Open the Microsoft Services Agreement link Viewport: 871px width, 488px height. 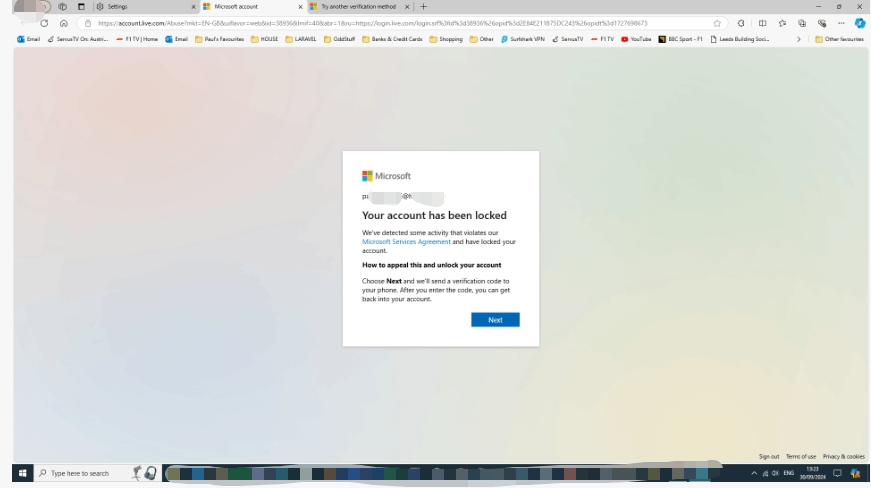click(406, 242)
